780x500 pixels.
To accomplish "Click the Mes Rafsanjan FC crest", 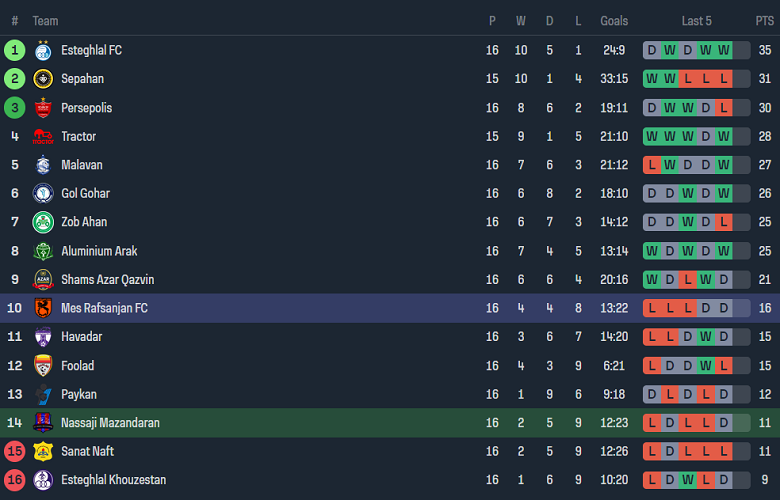I will 43,308.
